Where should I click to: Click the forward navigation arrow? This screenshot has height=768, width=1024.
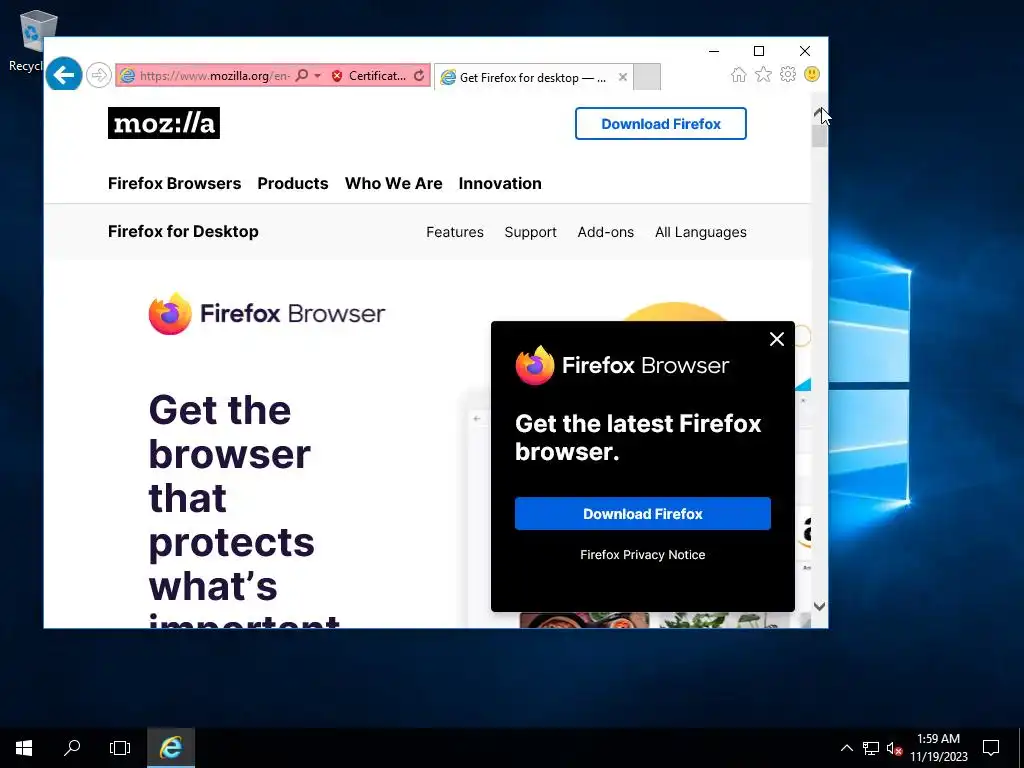pyautogui.click(x=99, y=75)
